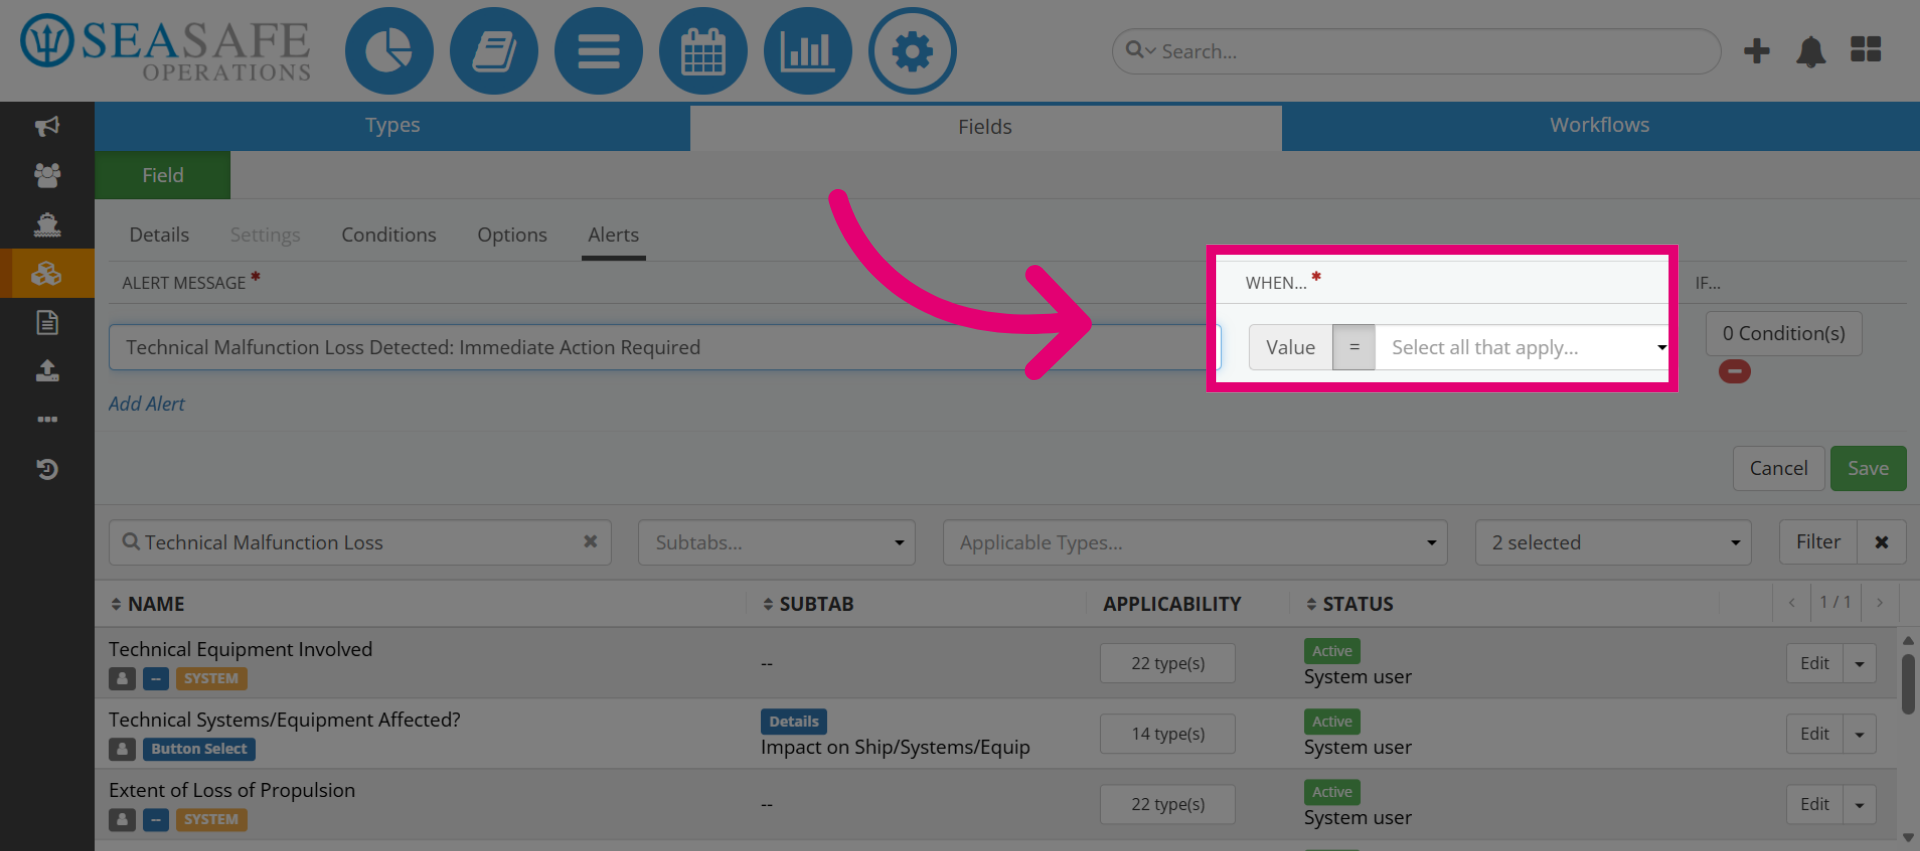
Task: Edit the Extent of Loss of Propulsion field
Action: (1814, 804)
